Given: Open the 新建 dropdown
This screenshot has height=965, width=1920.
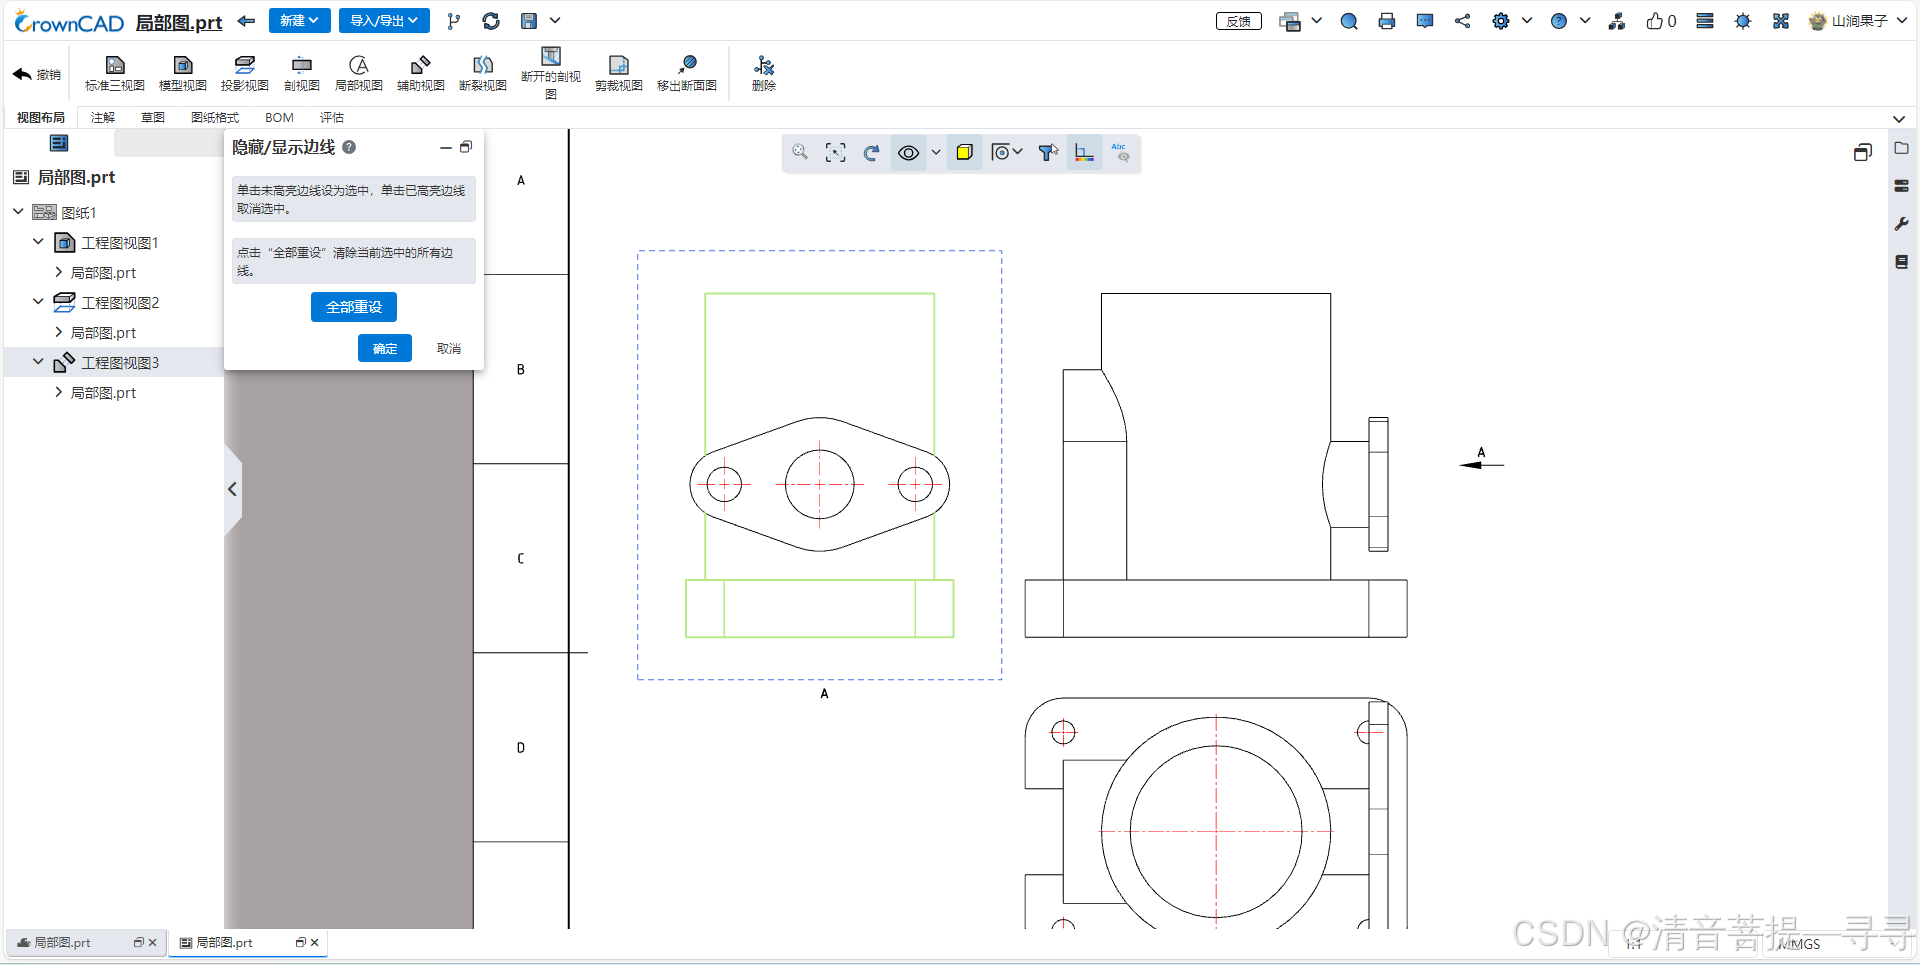Looking at the screenshot, I should click(299, 20).
